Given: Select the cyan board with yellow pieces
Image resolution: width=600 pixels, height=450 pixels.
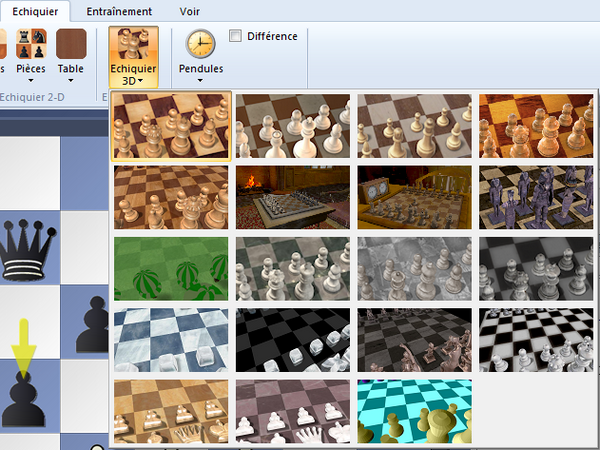Looking at the screenshot, I should [x=414, y=411].
